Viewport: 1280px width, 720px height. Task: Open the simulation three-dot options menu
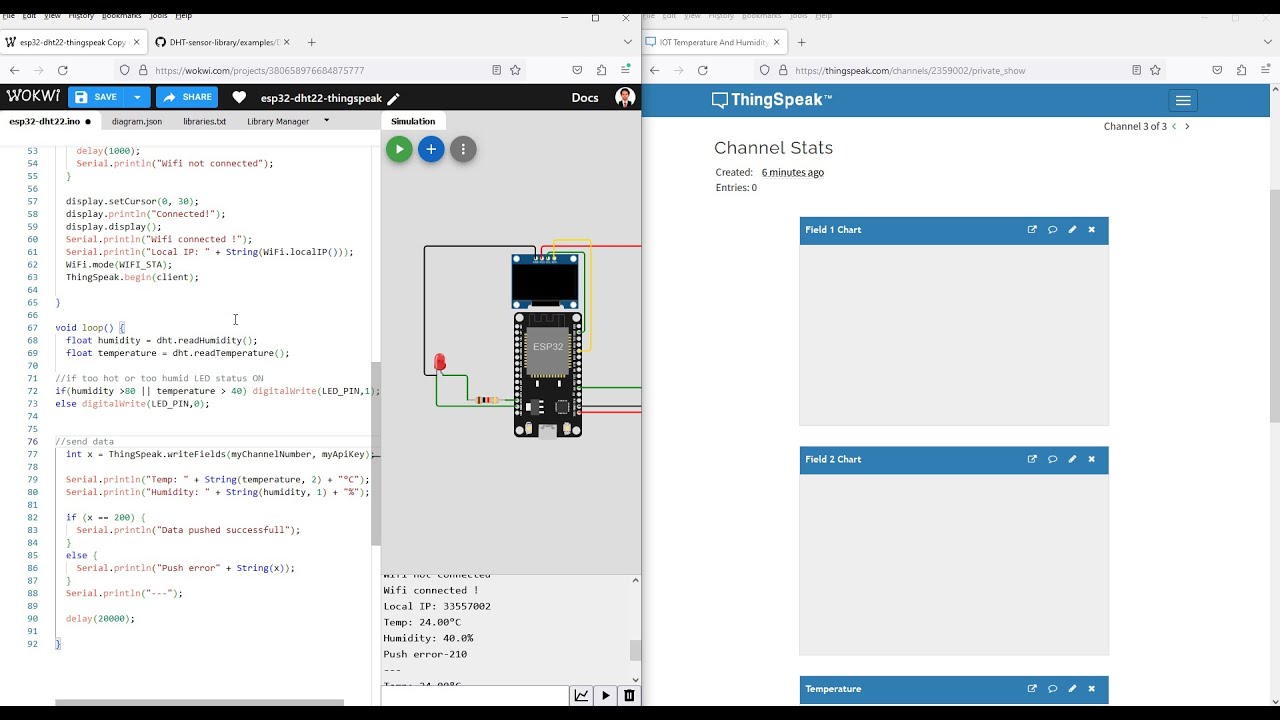pos(463,149)
